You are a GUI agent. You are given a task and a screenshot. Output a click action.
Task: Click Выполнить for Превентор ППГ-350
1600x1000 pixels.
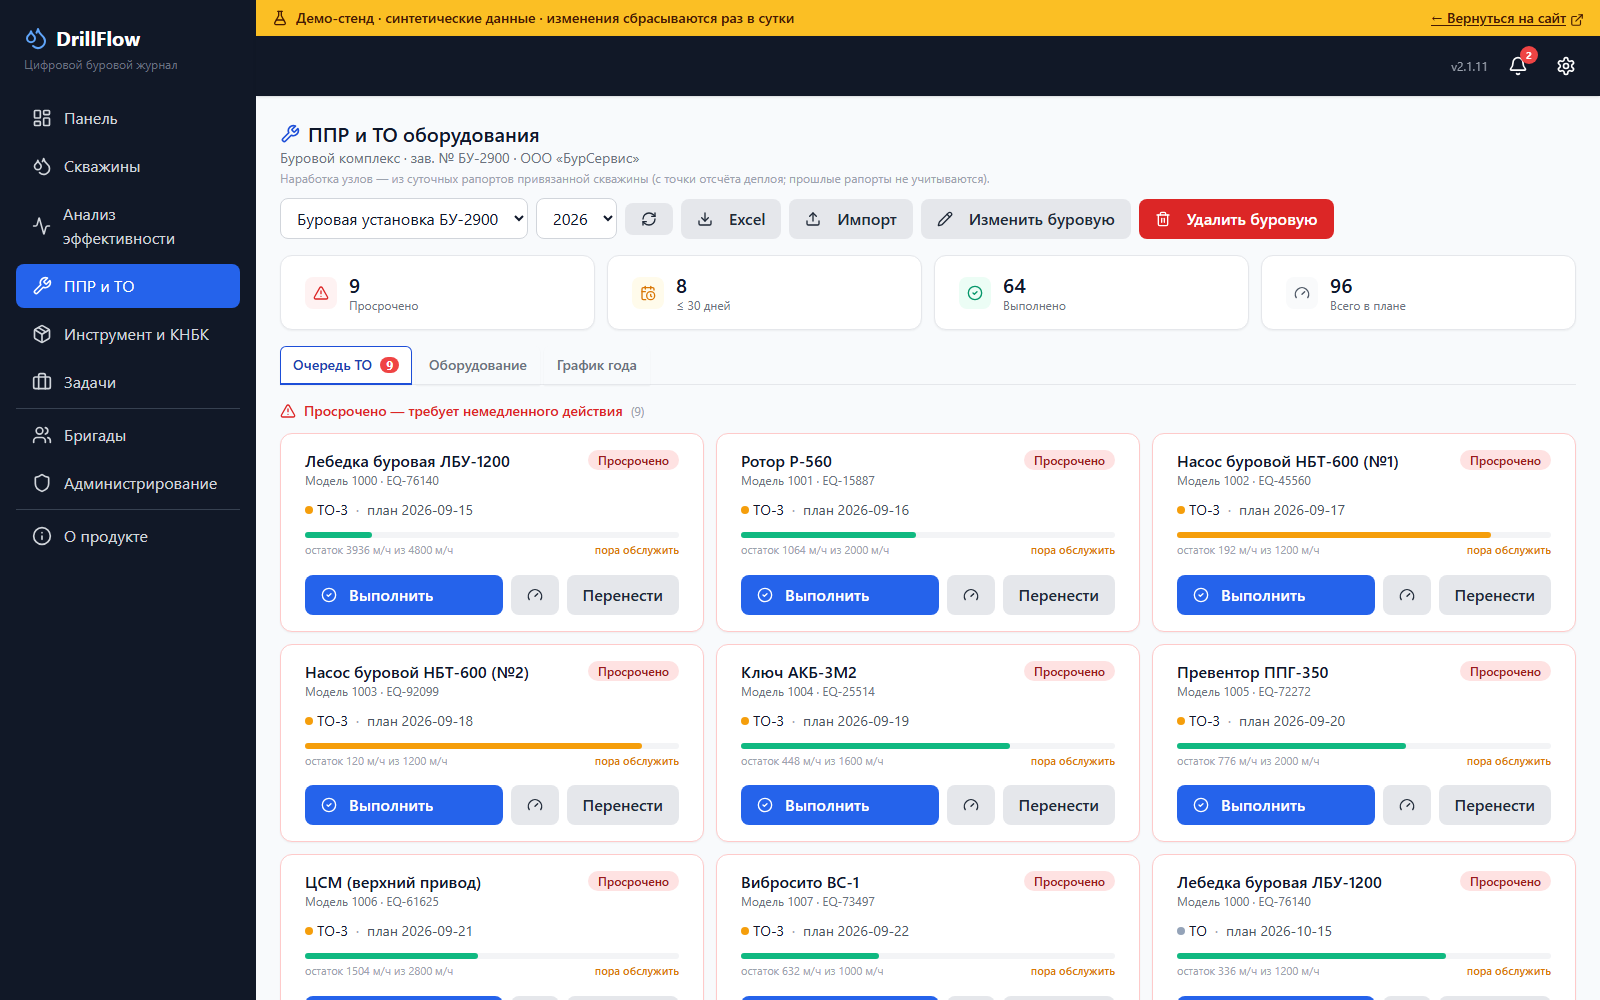pos(1276,805)
